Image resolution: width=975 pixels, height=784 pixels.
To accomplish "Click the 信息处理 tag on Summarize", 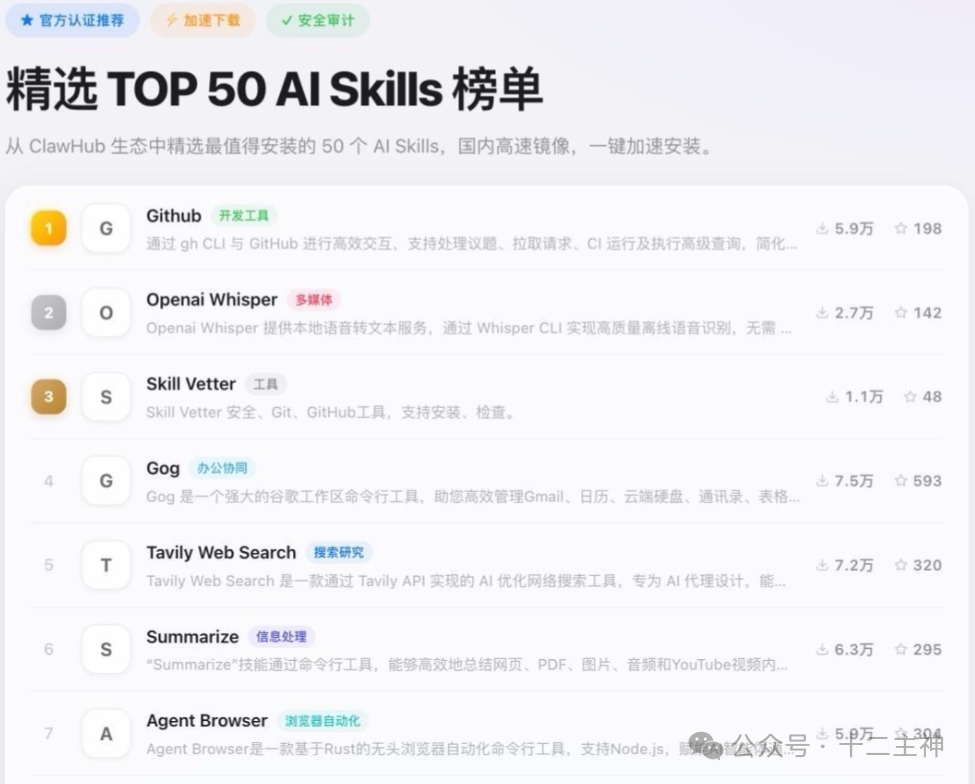I will [x=281, y=636].
